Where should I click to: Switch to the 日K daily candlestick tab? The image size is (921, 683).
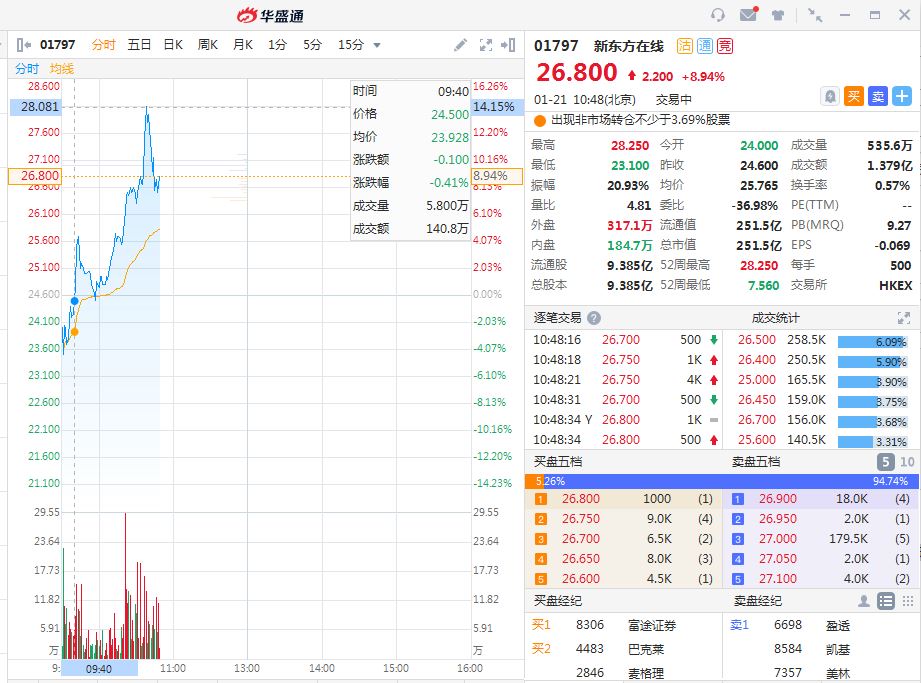pos(173,45)
